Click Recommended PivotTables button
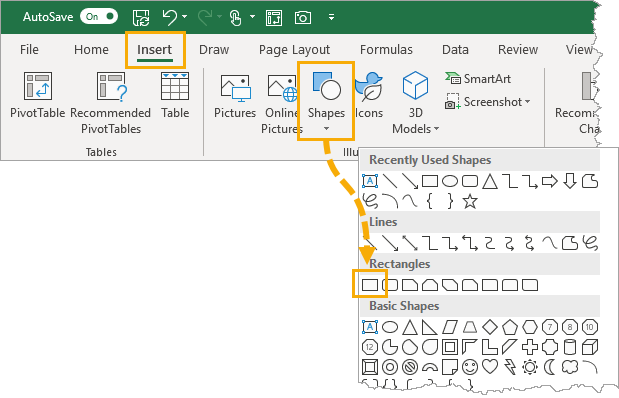 coord(111,103)
